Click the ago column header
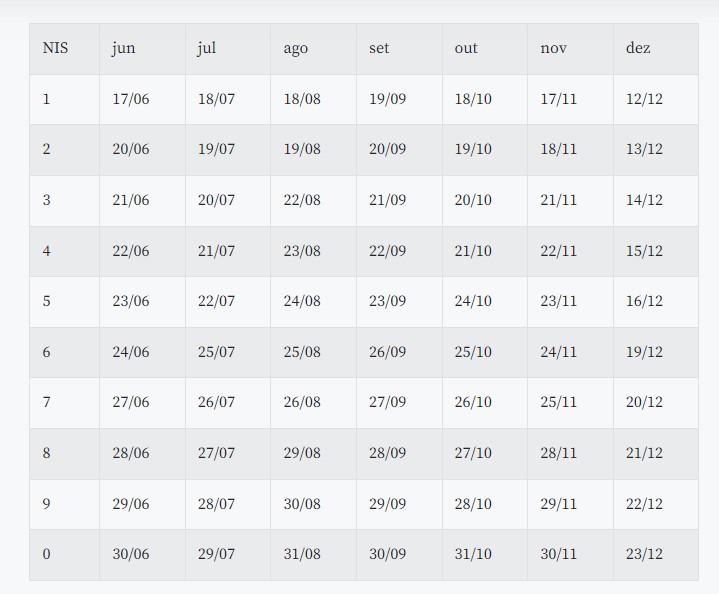 [296, 48]
